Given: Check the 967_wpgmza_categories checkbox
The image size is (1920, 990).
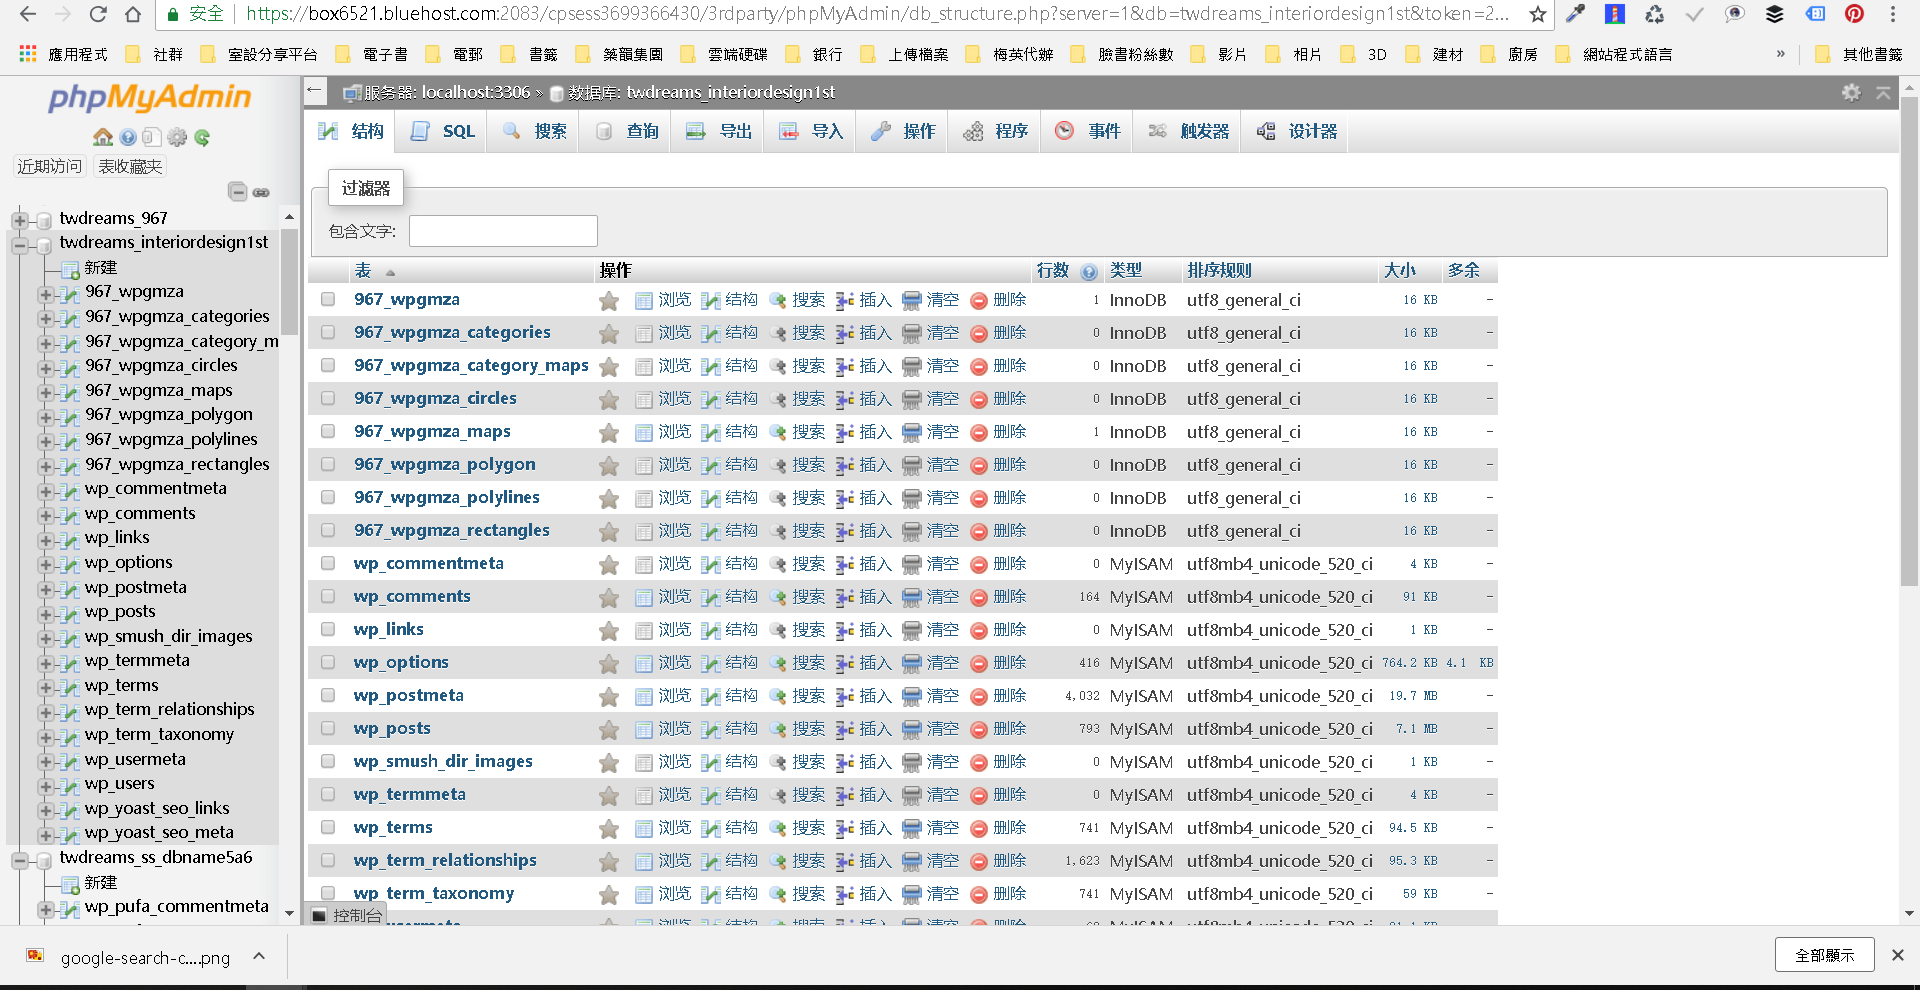Looking at the screenshot, I should click(x=328, y=332).
